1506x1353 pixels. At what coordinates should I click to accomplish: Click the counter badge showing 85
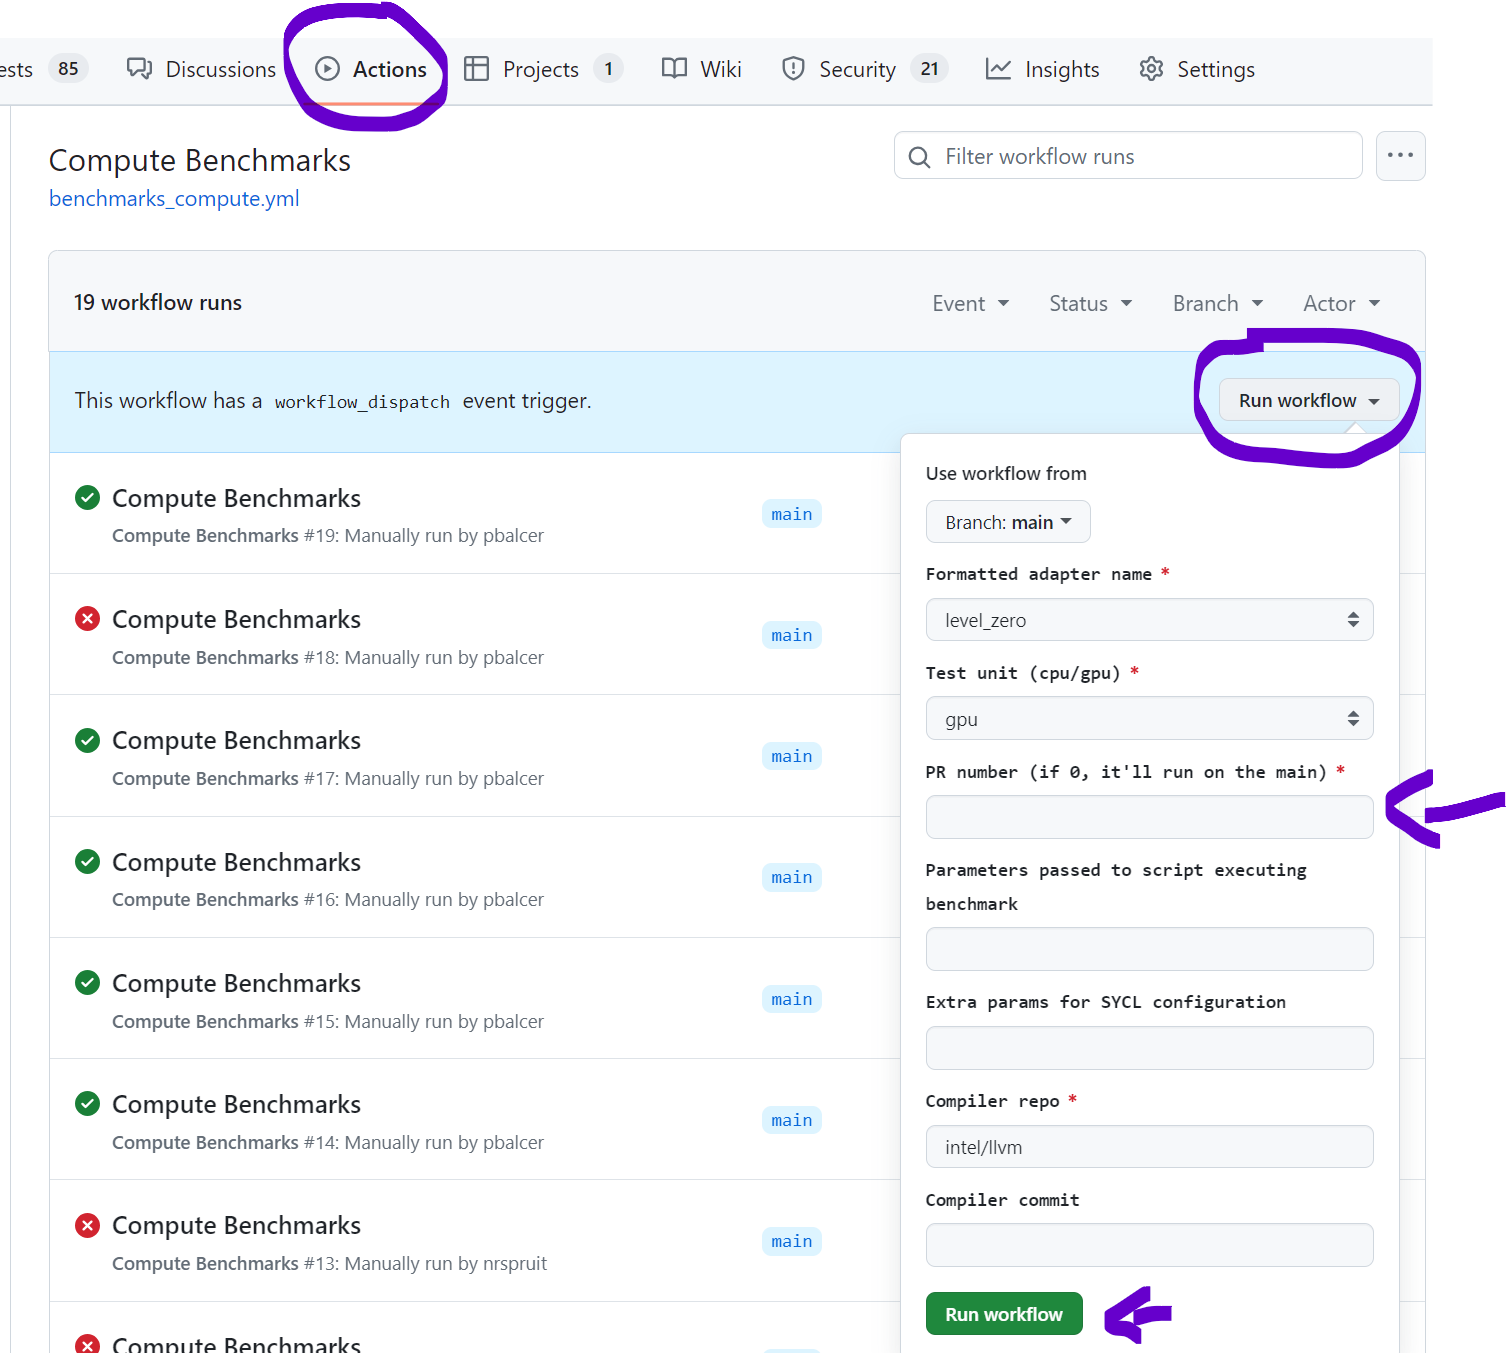[68, 68]
